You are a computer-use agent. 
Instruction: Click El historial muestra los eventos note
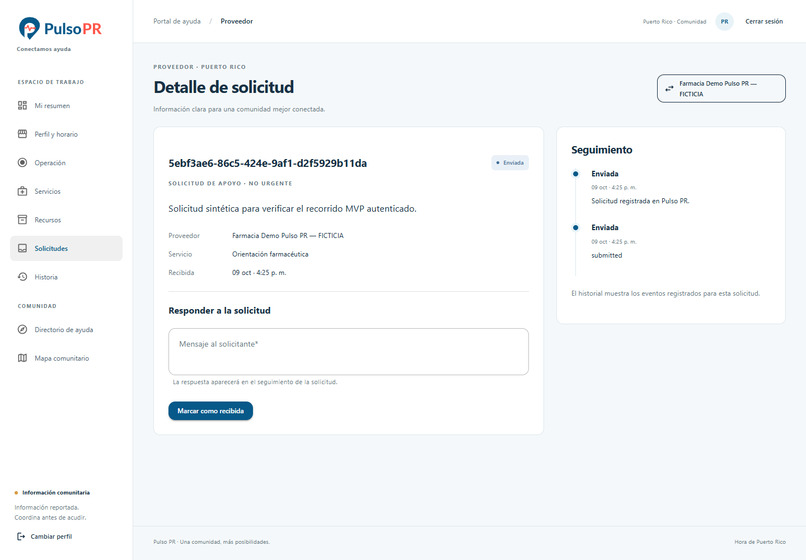point(666,294)
